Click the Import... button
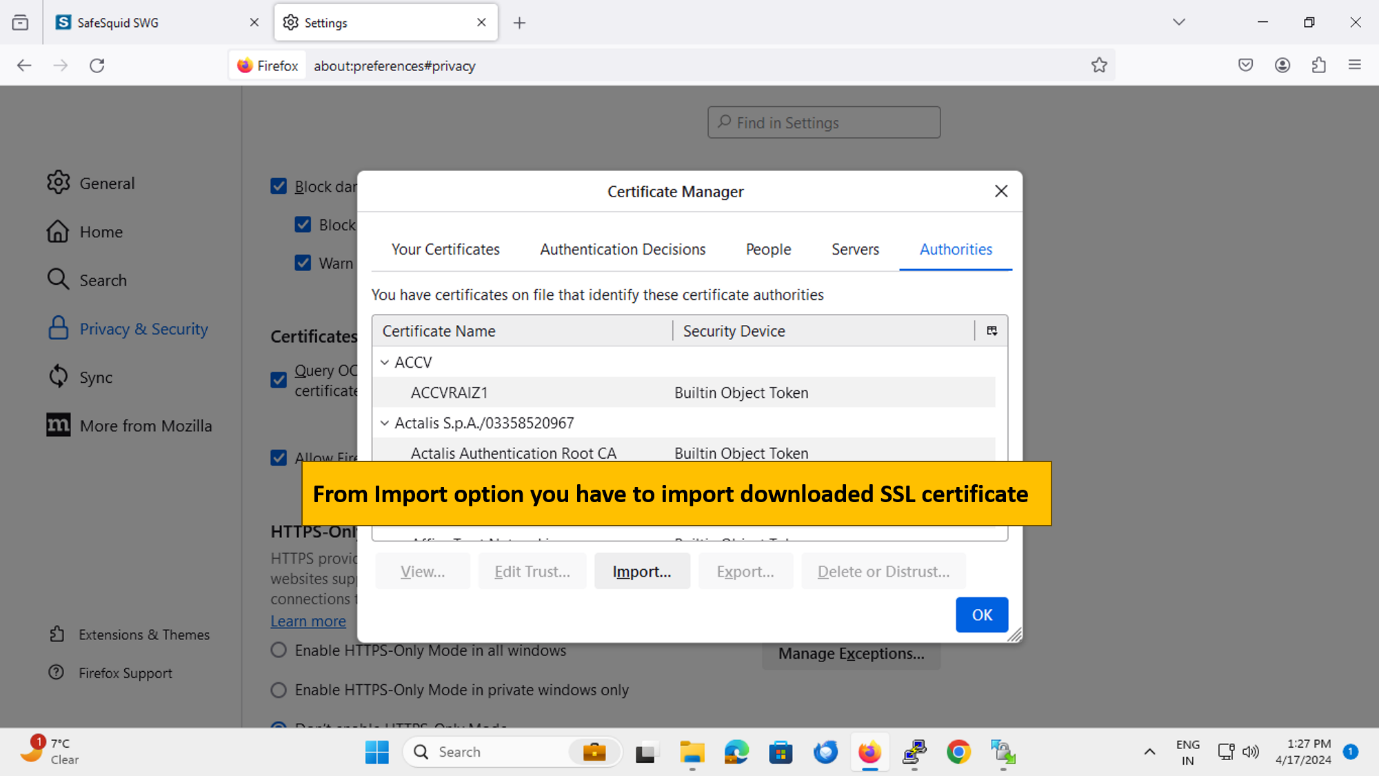 (642, 572)
